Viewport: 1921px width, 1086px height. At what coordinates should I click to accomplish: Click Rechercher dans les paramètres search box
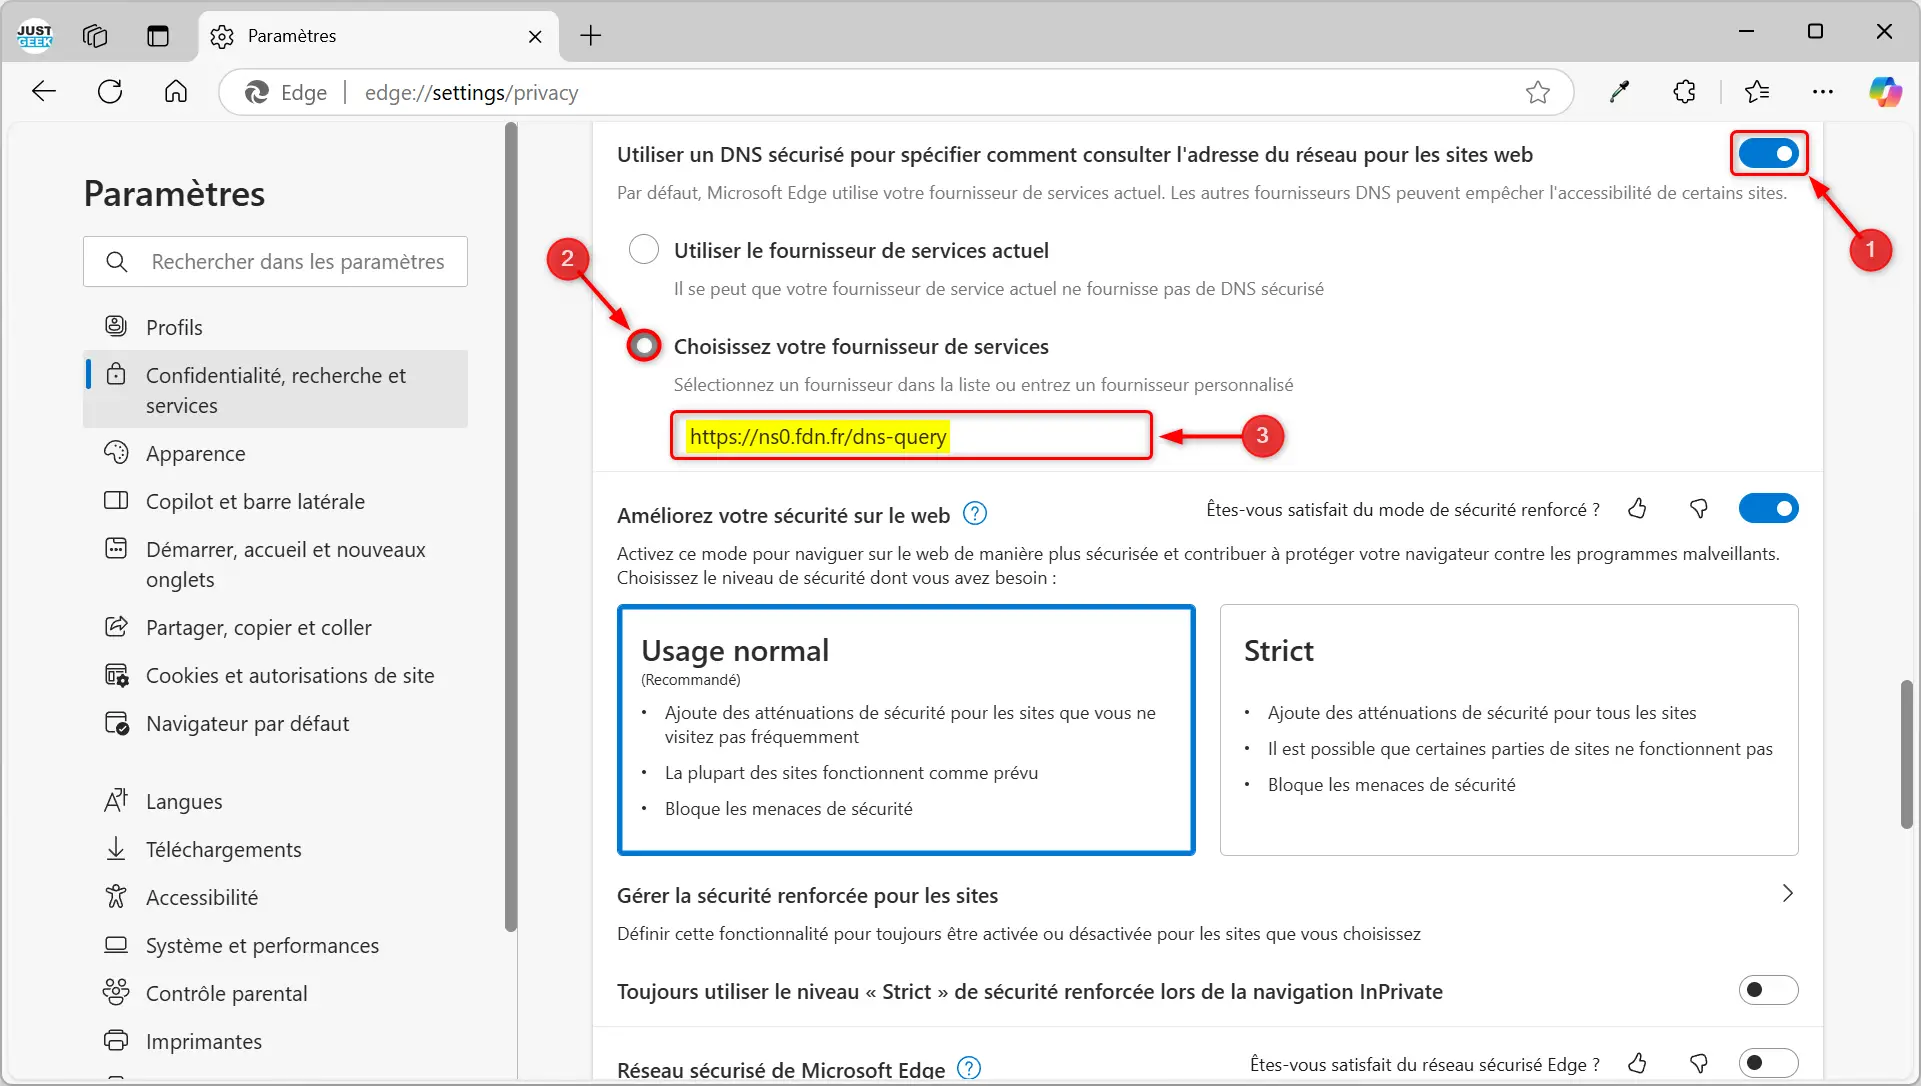click(x=275, y=262)
